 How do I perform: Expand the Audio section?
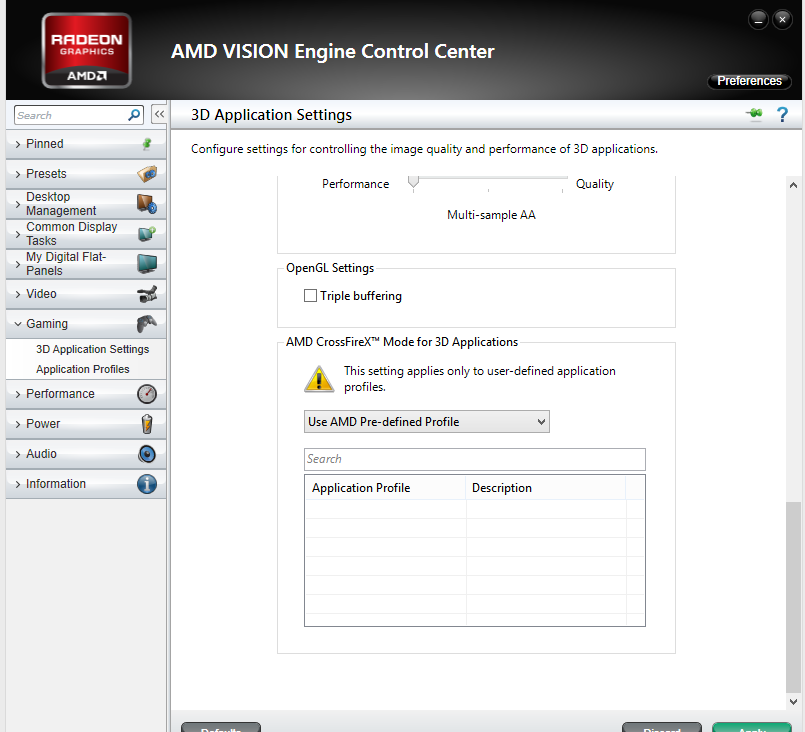[x=86, y=454]
